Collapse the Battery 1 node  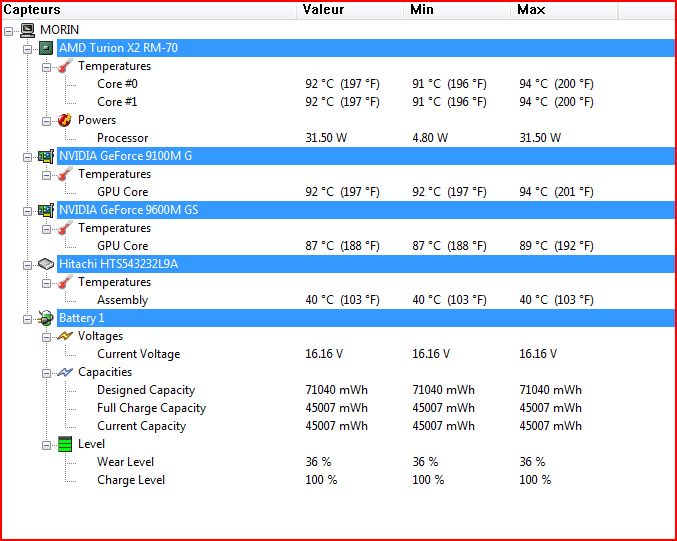pyautogui.click(x=27, y=320)
